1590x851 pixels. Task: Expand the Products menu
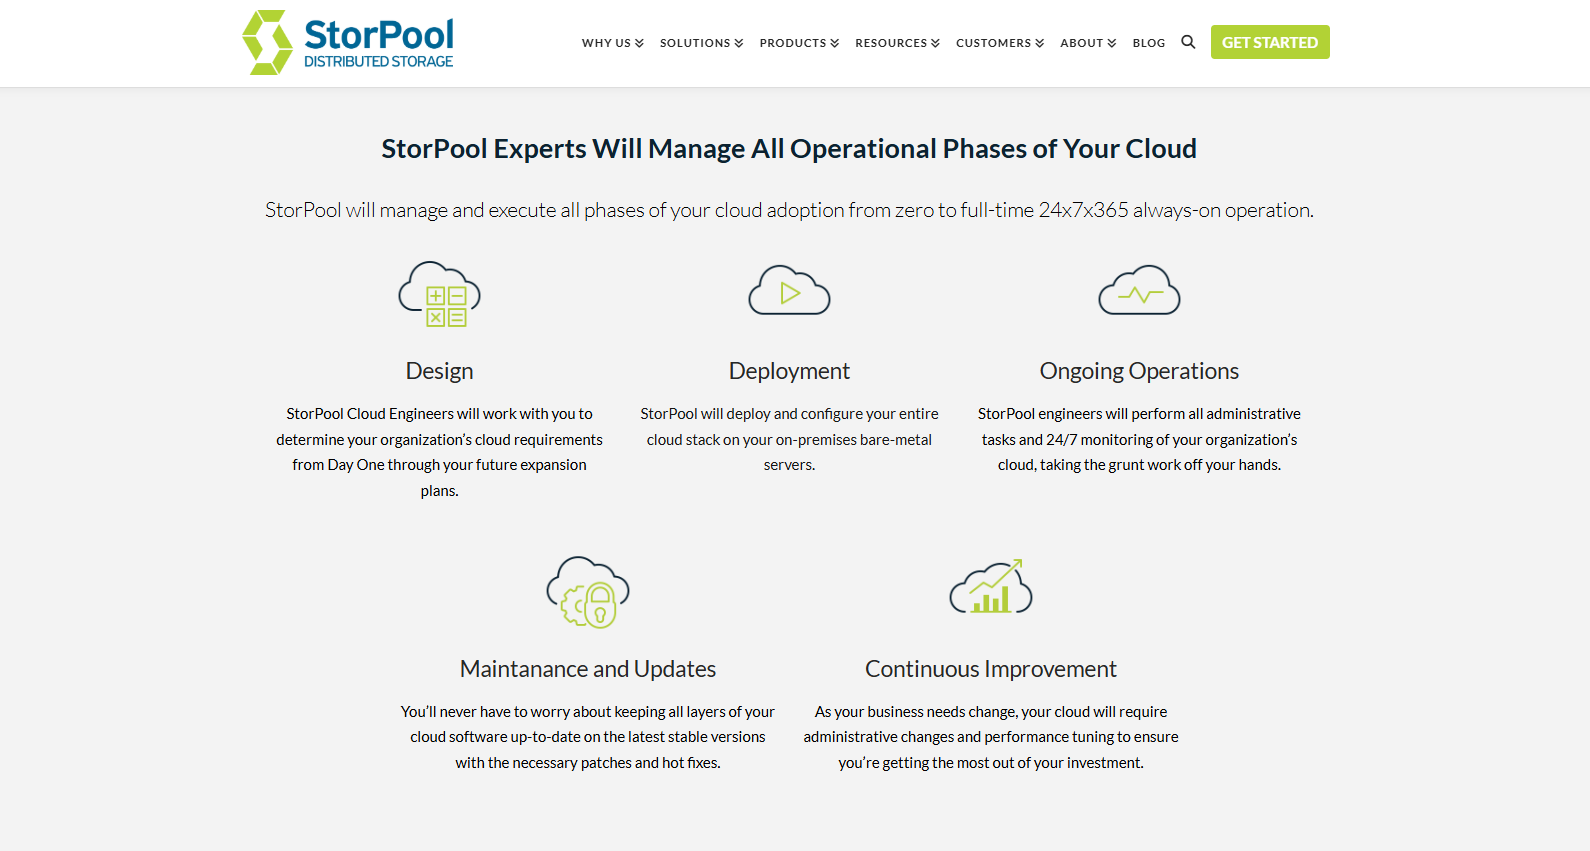click(800, 43)
